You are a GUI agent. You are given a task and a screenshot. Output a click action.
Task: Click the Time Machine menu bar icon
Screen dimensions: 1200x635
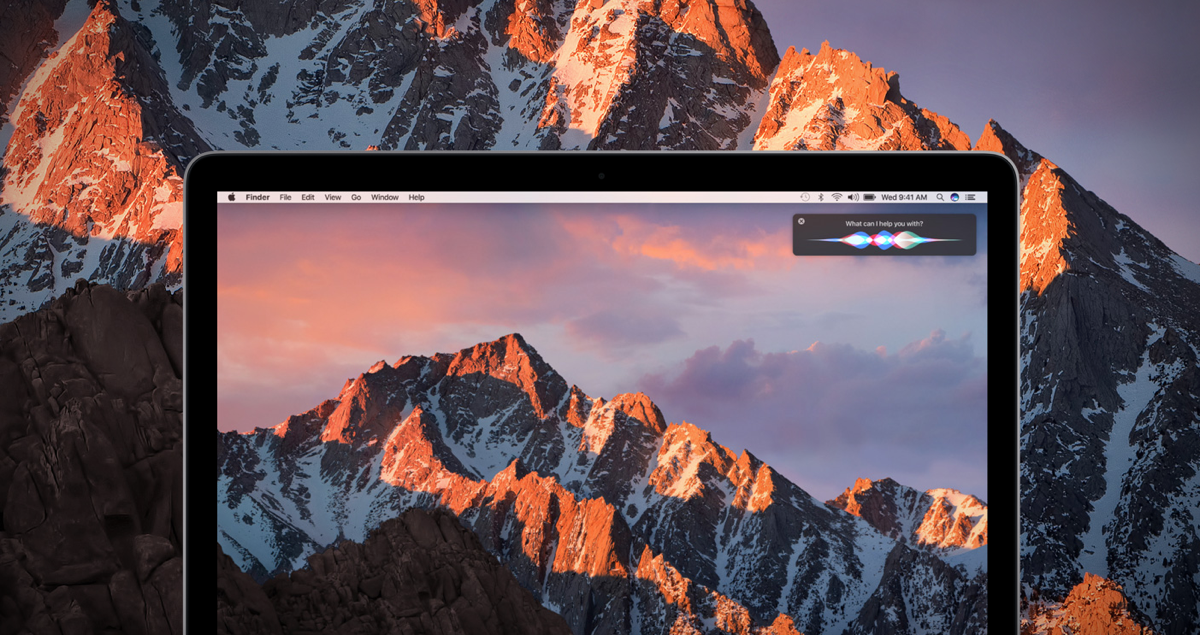805,197
